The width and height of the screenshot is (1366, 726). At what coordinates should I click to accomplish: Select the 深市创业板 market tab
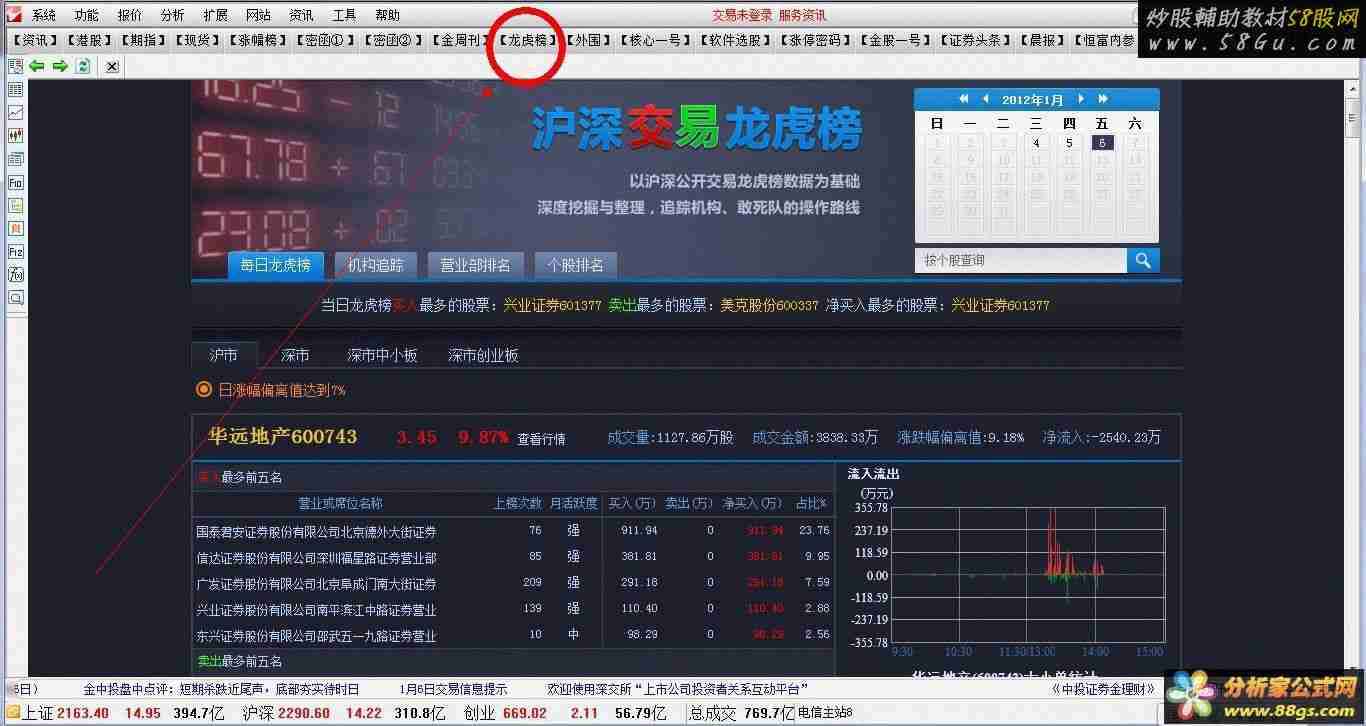coord(483,355)
